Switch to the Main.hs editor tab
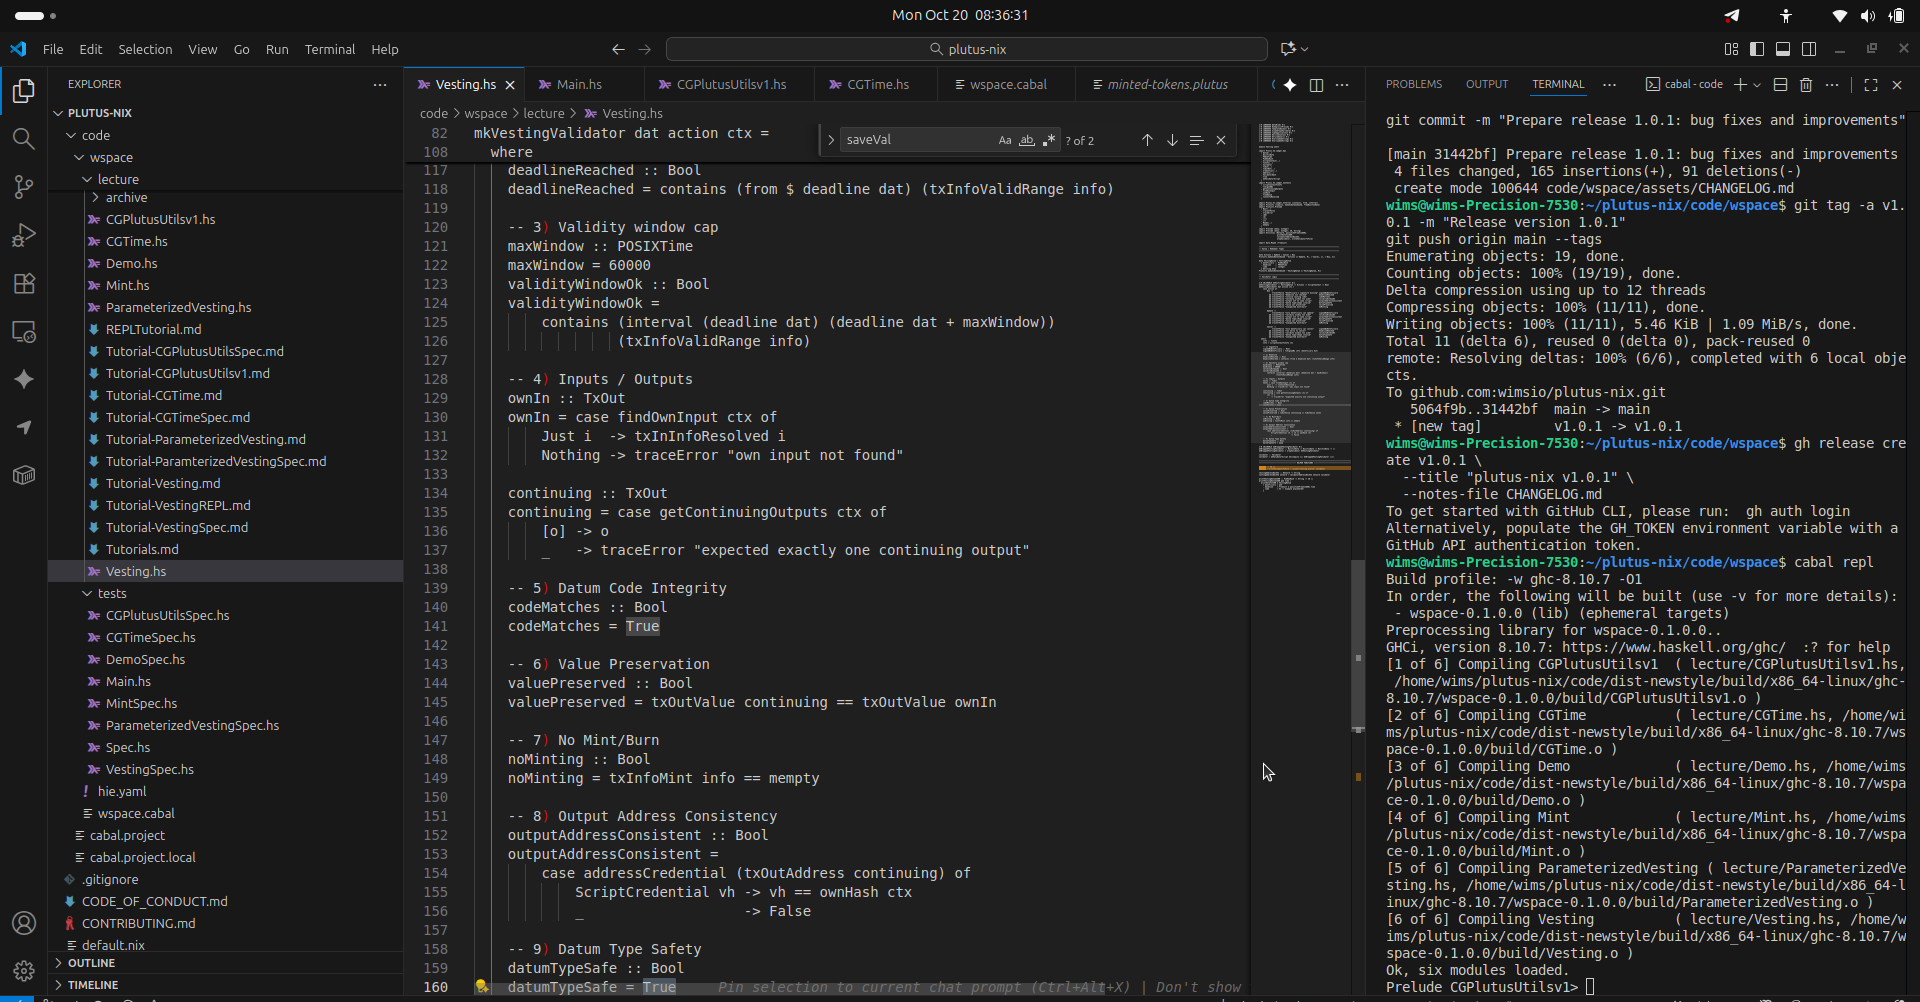Image resolution: width=1920 pixels, height=1002 pixels. click(578, 85)
